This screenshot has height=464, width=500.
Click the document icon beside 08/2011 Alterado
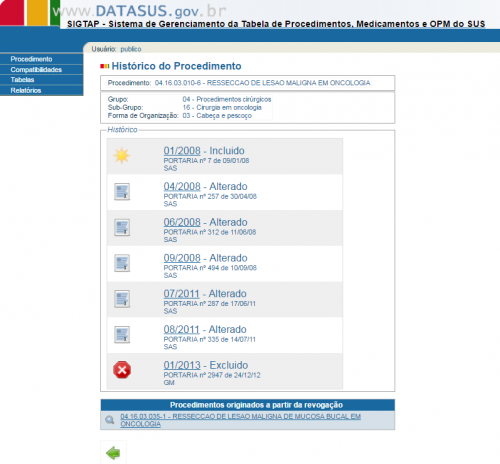tap(122, 334)
